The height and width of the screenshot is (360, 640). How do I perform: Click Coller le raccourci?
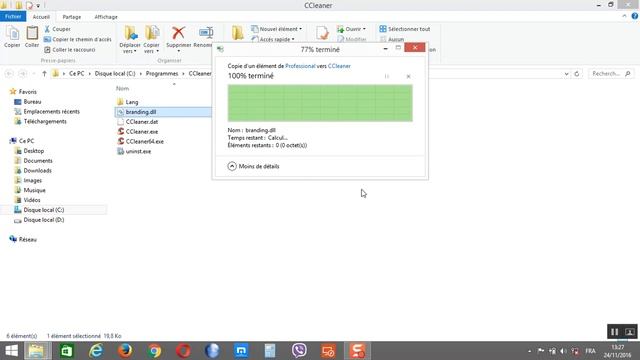pos(69,49)
